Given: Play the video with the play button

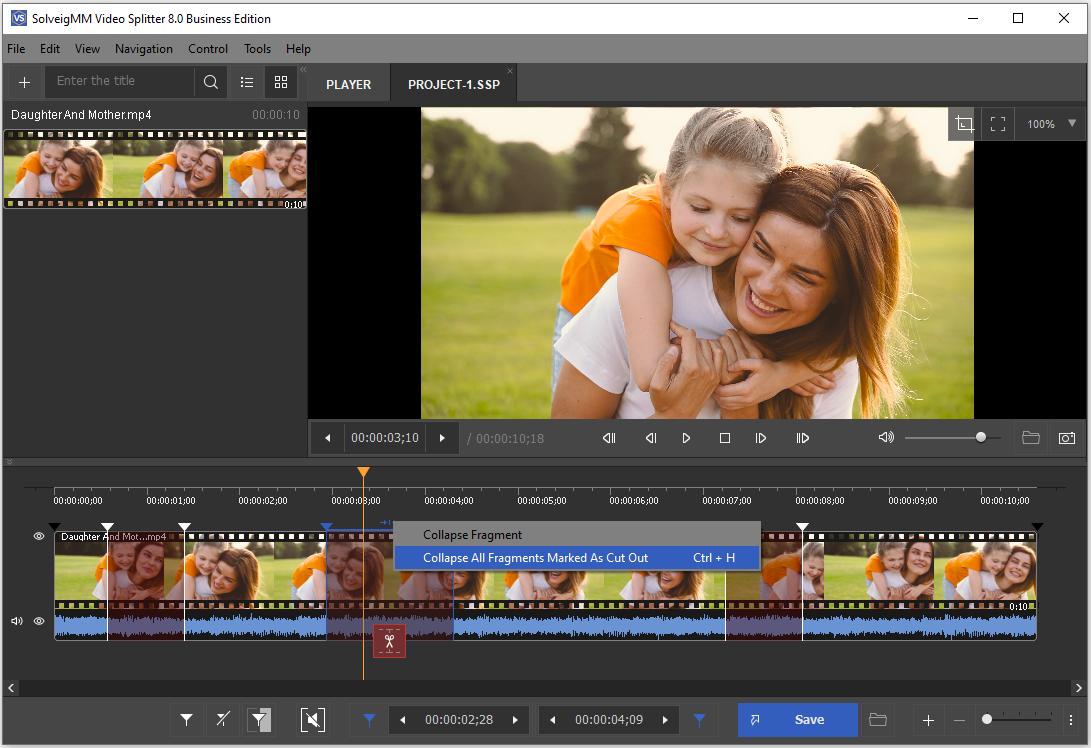Looking at the screenshot, I should click(685, 438).
